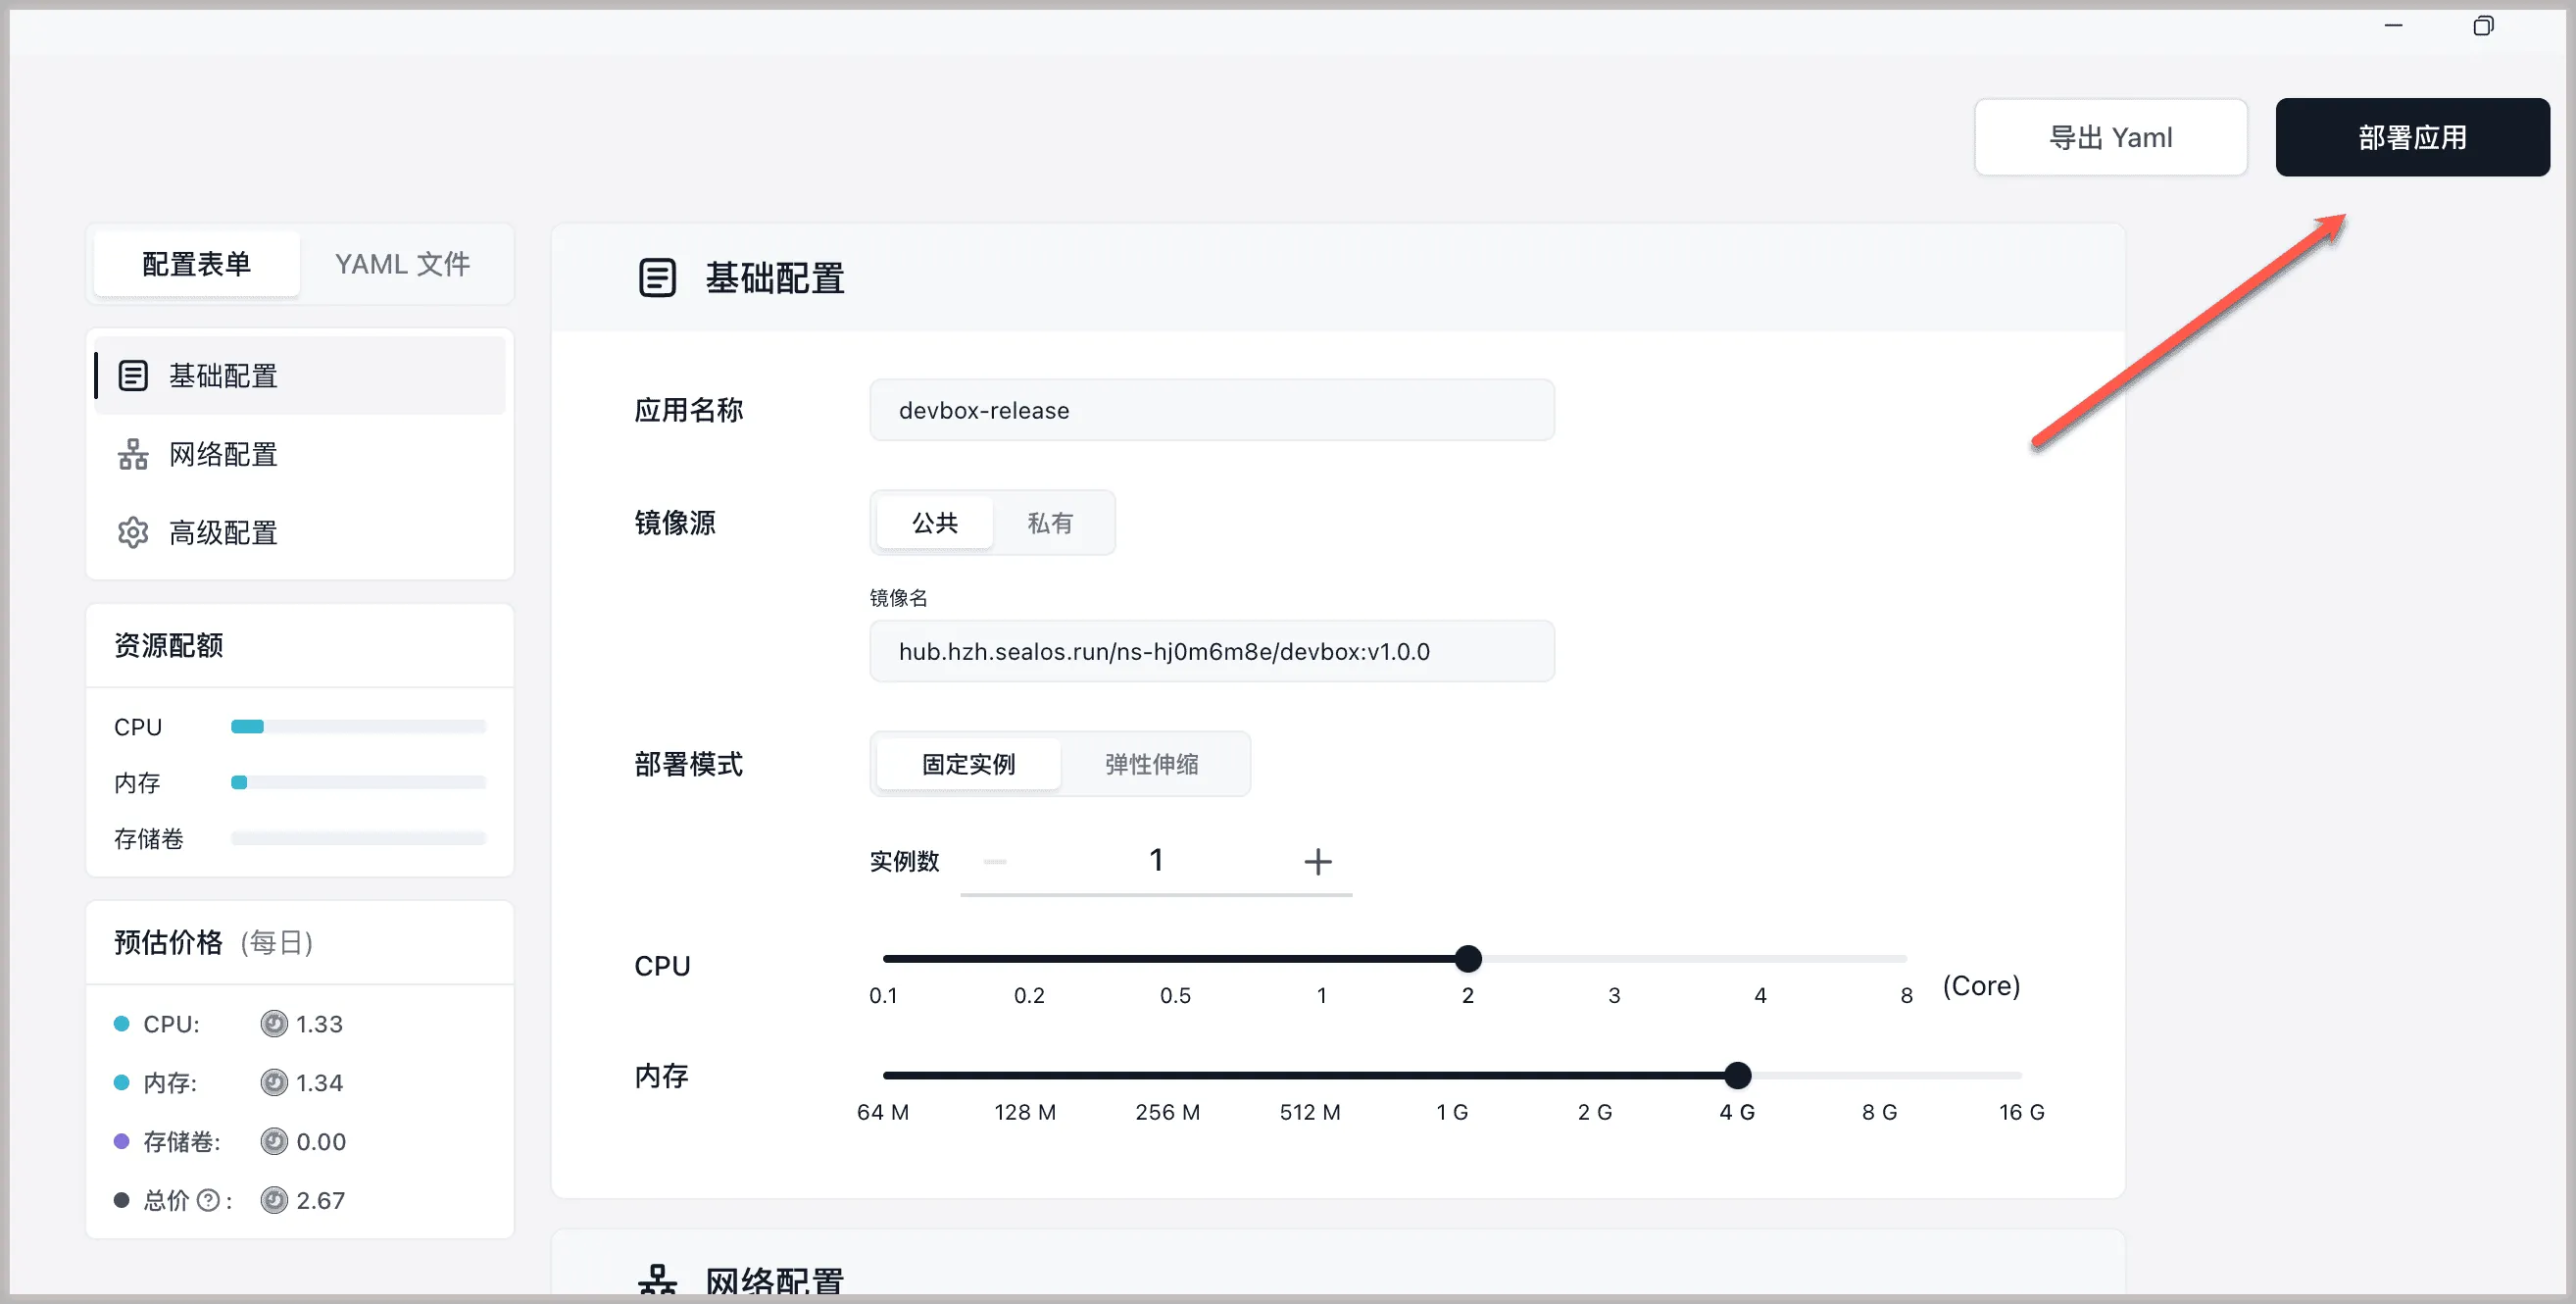
Task: Click the network configuration sidebar icon
Action: click(133, 454)
